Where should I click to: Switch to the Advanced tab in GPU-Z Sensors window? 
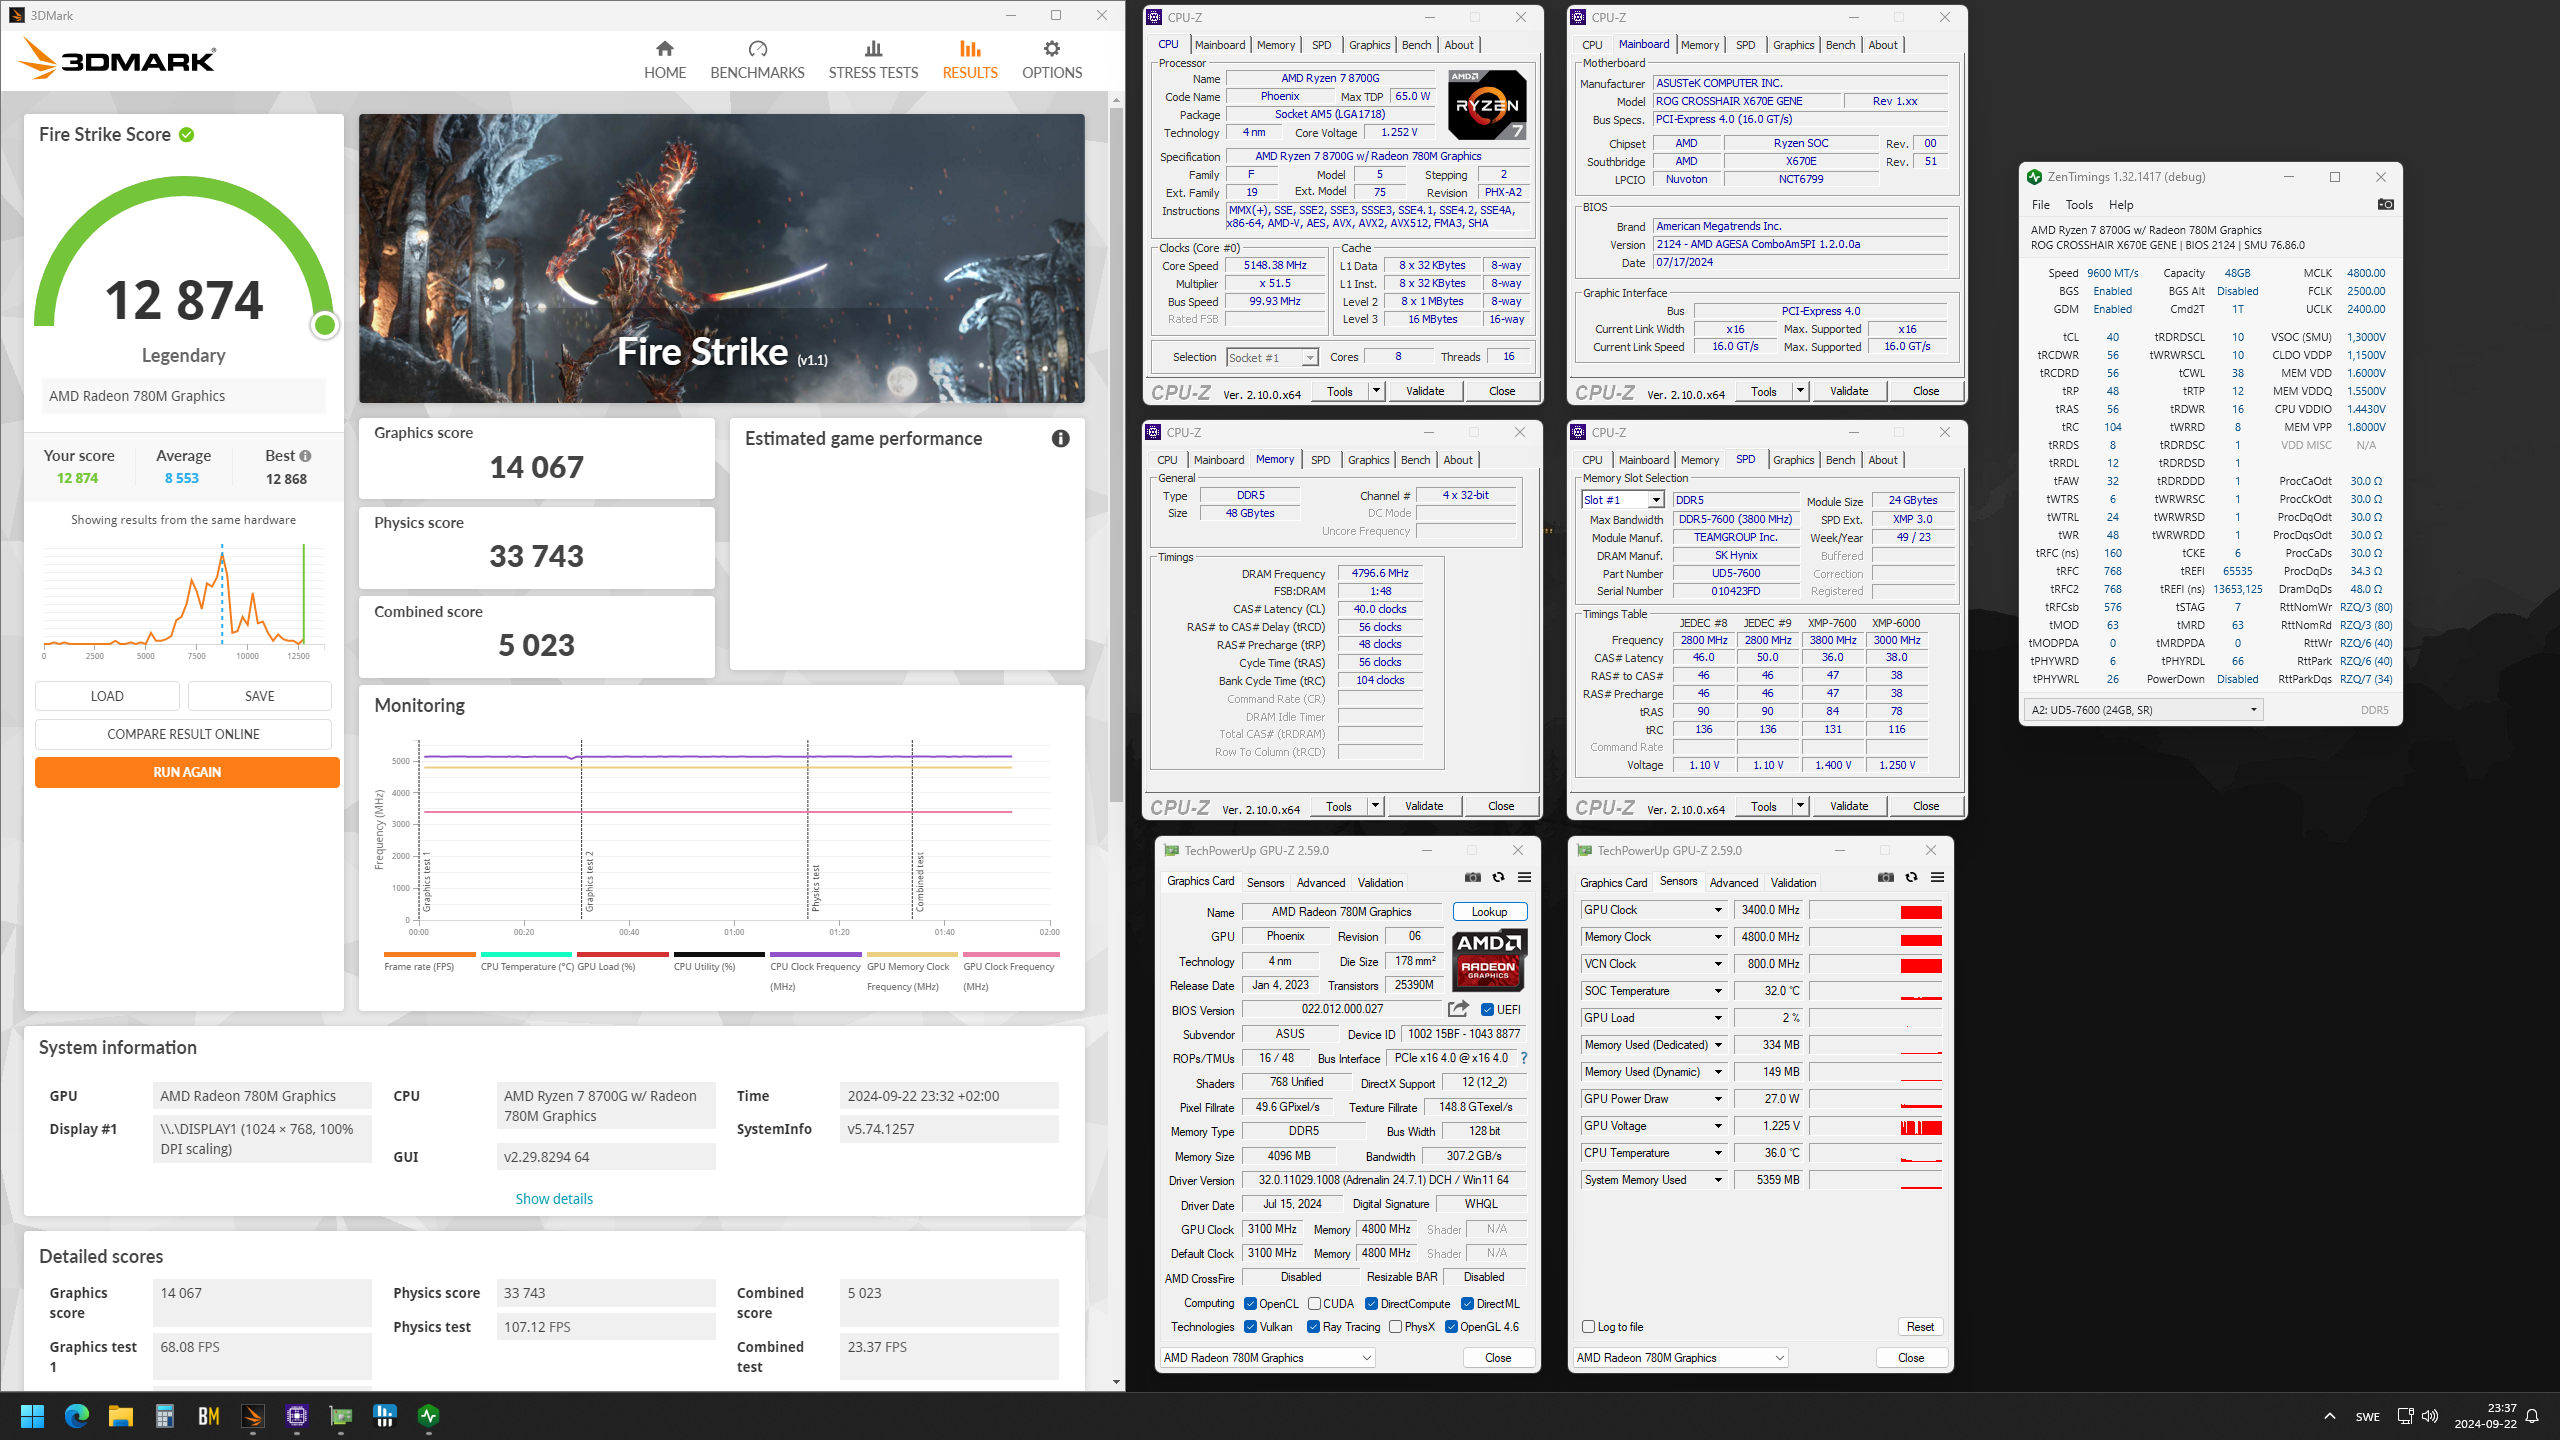pos(1733,883)
